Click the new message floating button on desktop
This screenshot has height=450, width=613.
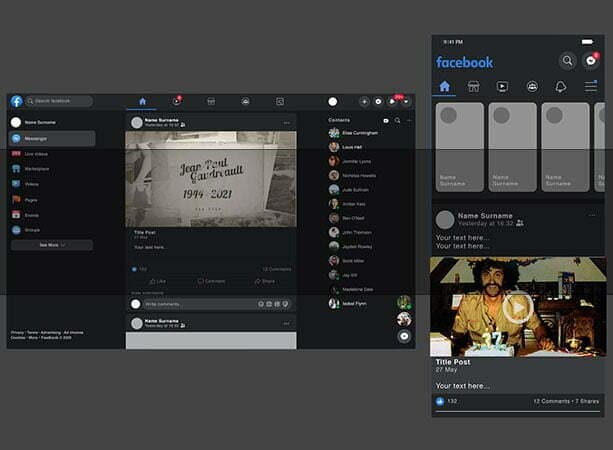pos(404,336)
